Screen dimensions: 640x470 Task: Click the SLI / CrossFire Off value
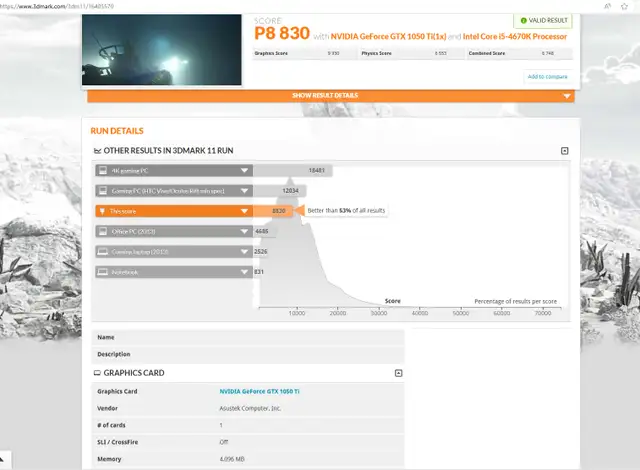(224, 442)
